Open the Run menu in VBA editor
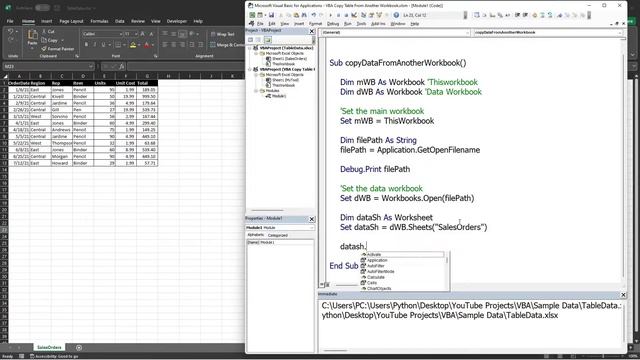 (348, 24)
